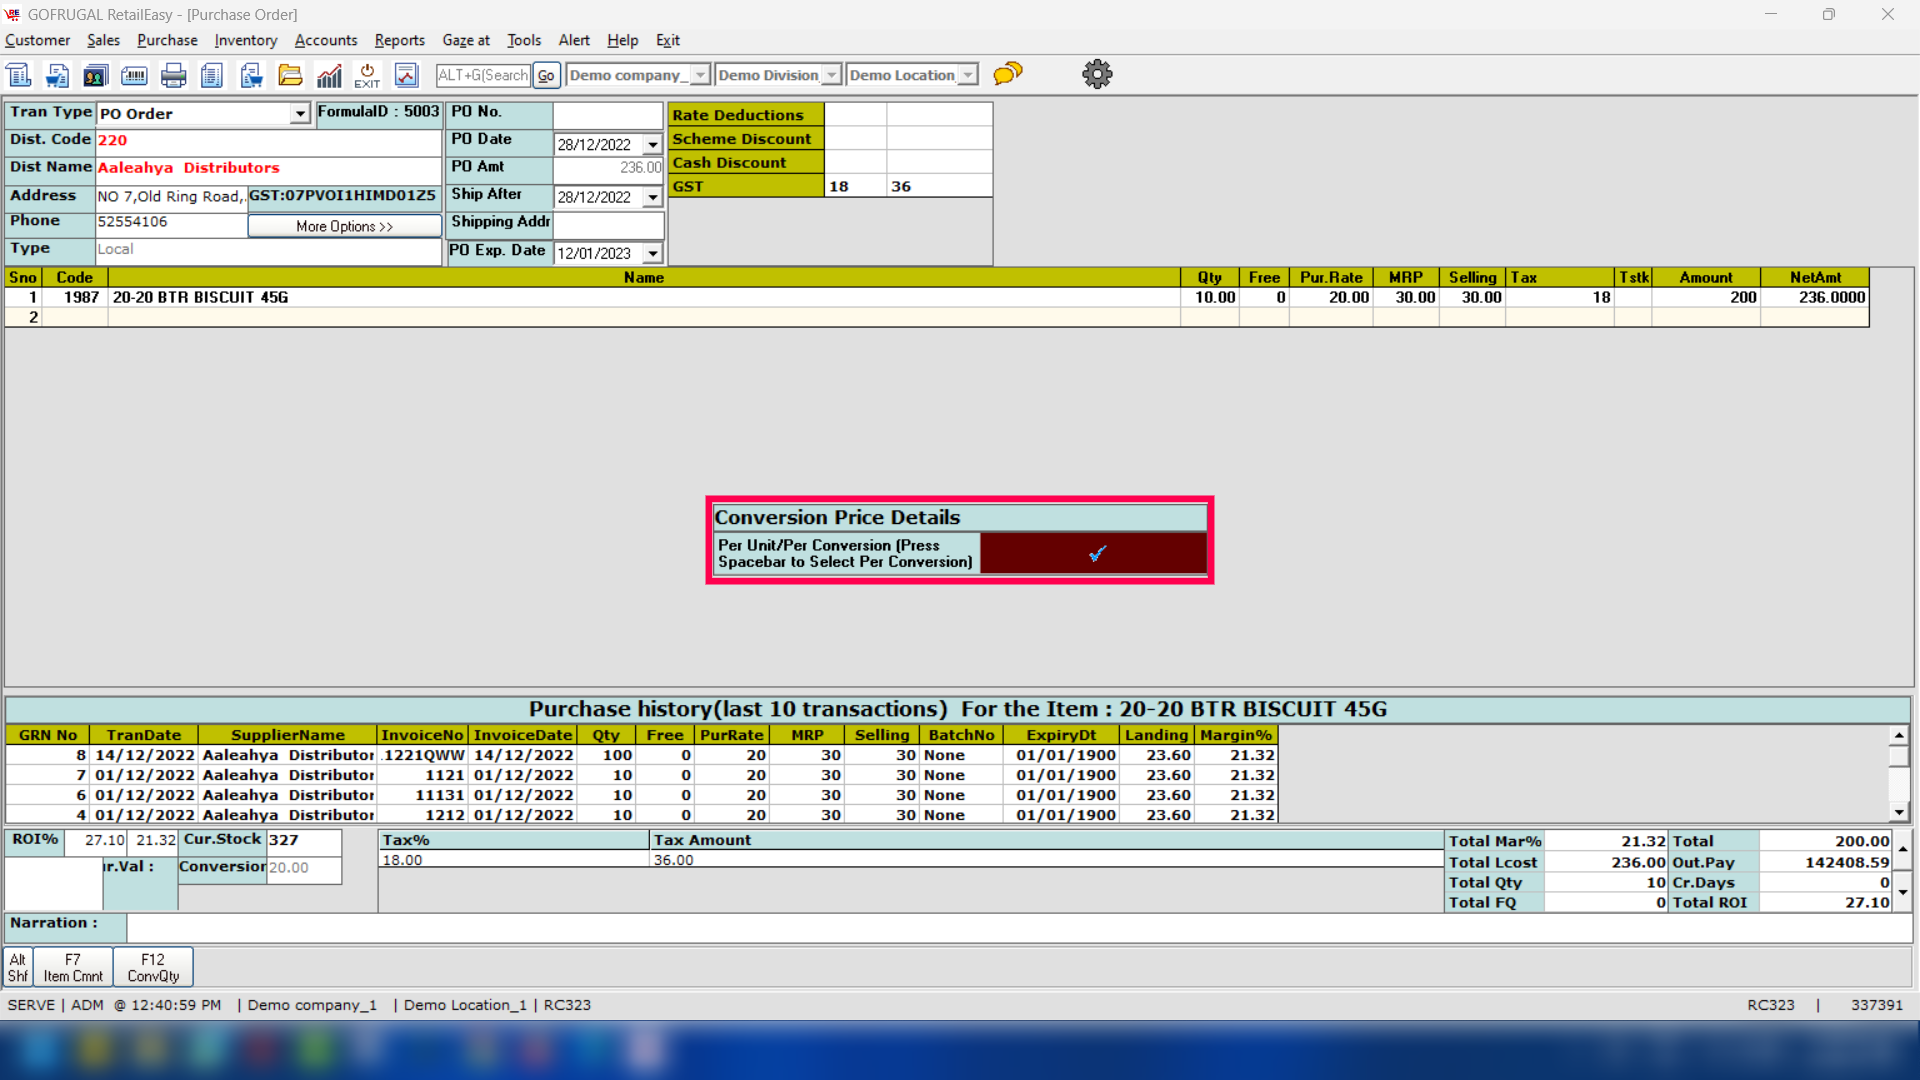The width and height of the screenshot is (1920, 1080).
Task: Click the bar chart growth icon
Action: (x=329, y=75)
